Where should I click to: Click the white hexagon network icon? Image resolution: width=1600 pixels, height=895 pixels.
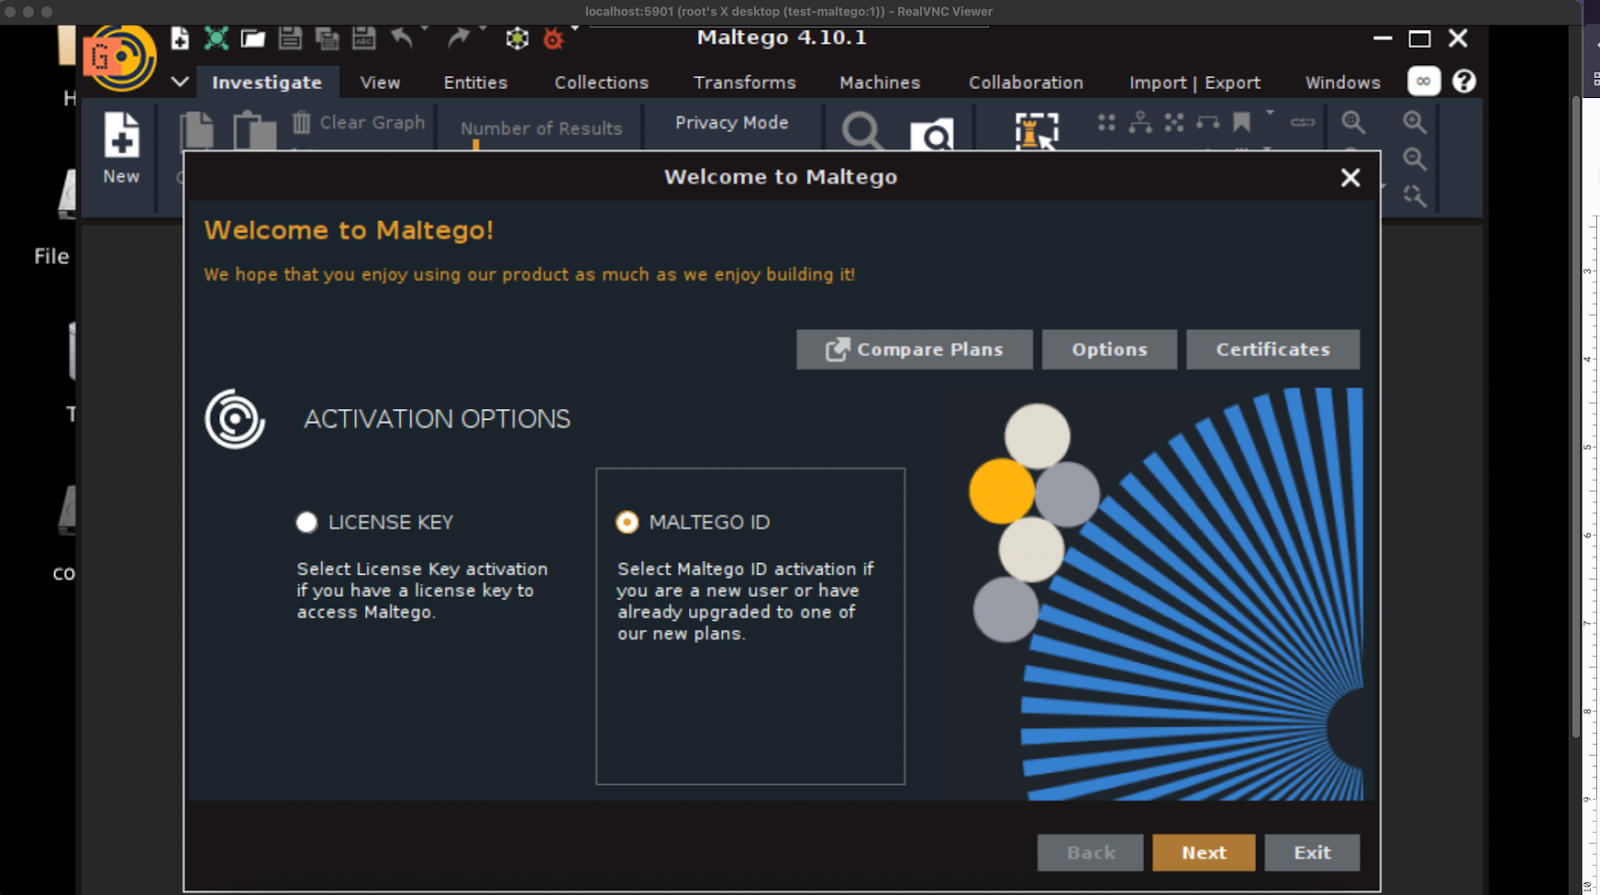point(517,38)
